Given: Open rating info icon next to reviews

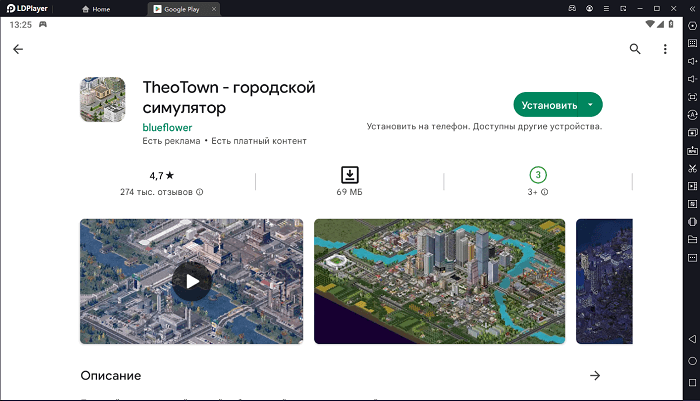Looking at the screenshot, I should [x=200, y=192].
